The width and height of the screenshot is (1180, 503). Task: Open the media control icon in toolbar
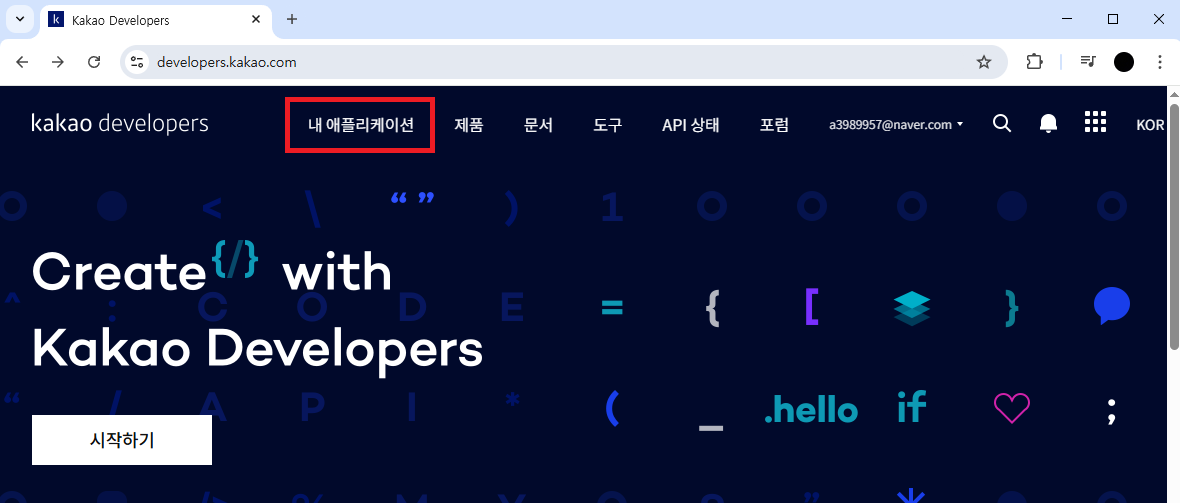(1088, 62)
